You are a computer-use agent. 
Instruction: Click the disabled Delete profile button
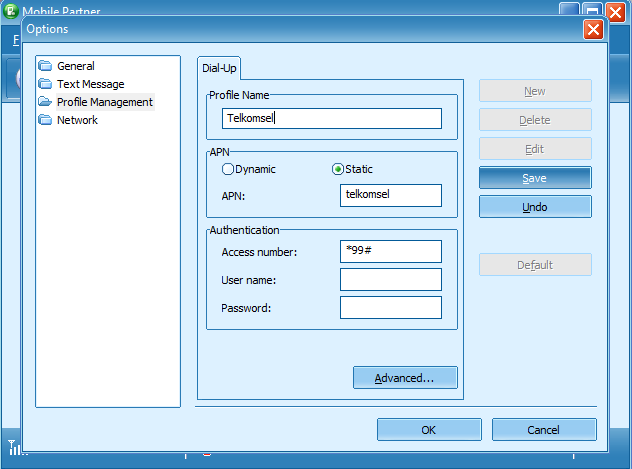[535, 120]
